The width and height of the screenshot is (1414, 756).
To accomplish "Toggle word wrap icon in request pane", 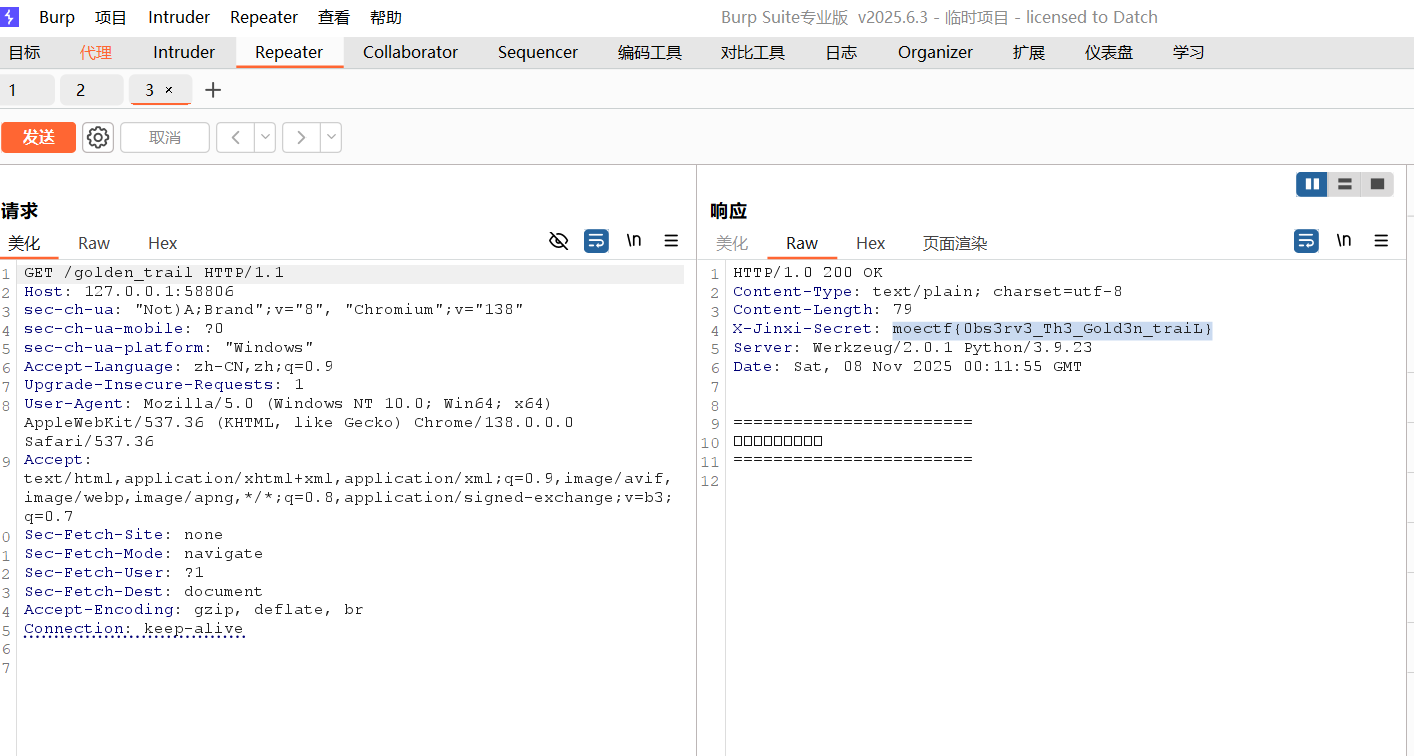I will (596, 240).
